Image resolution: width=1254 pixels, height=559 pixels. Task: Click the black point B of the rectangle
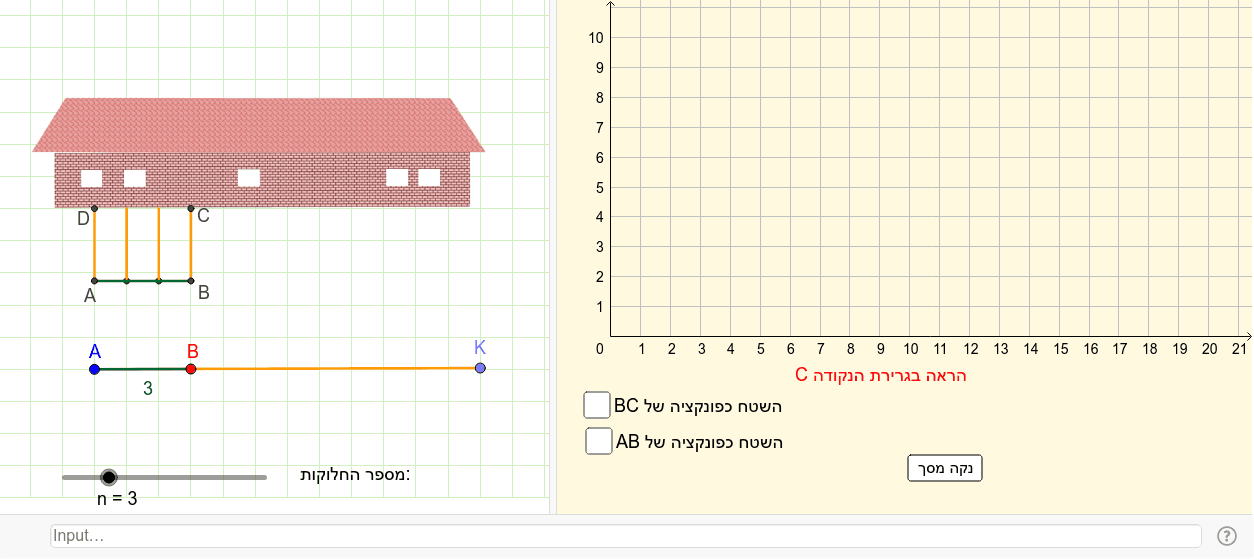tap(191, 281)
